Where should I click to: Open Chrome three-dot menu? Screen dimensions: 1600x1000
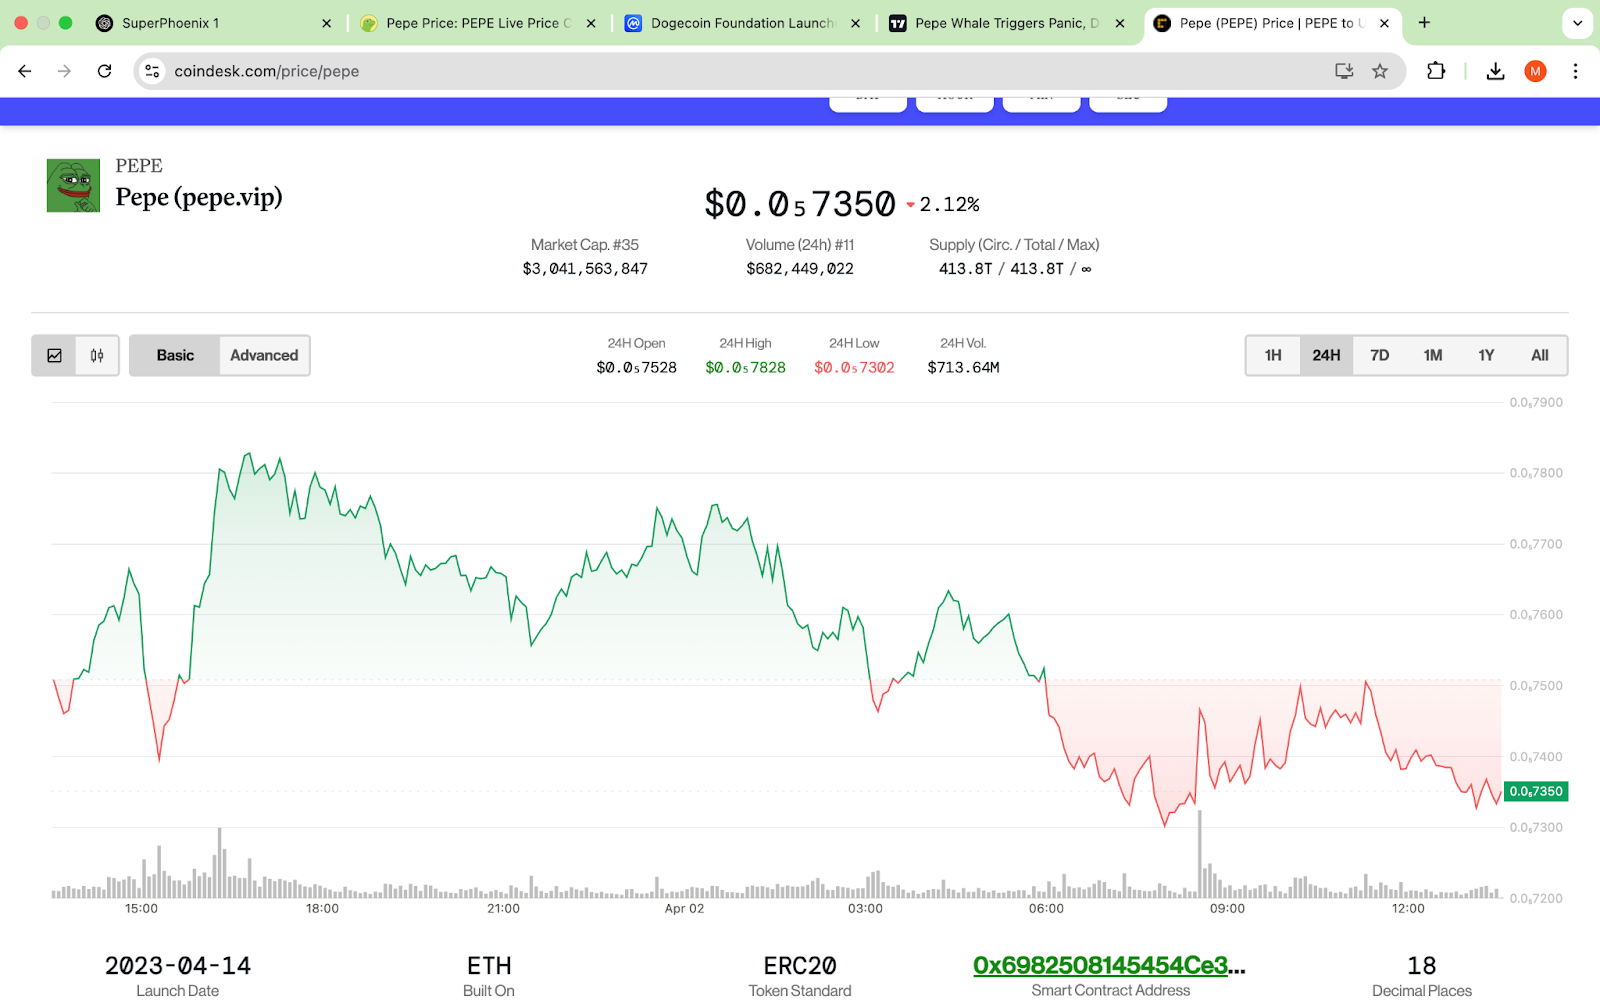1575,71
